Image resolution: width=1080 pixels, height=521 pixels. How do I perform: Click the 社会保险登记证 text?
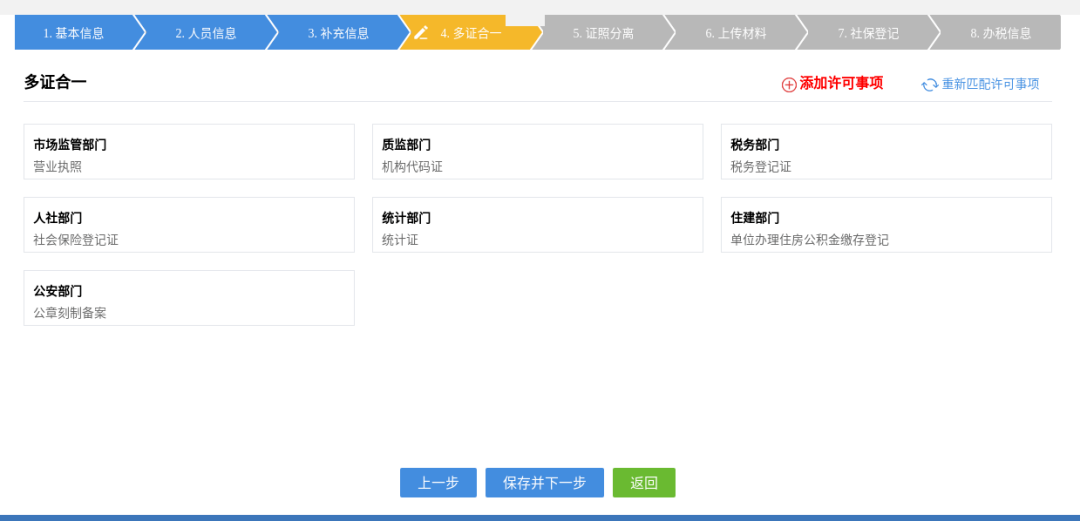coord(76,240)
